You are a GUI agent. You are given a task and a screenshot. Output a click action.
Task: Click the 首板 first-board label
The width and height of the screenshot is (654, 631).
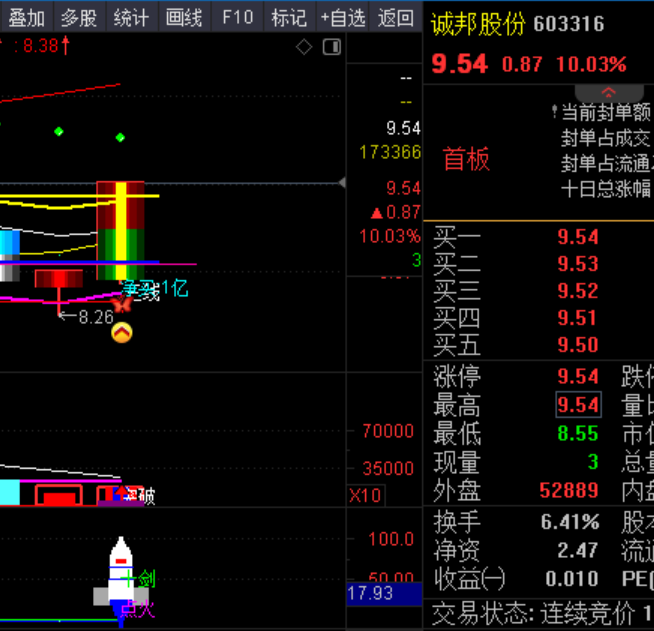click(x=466, y=159)
